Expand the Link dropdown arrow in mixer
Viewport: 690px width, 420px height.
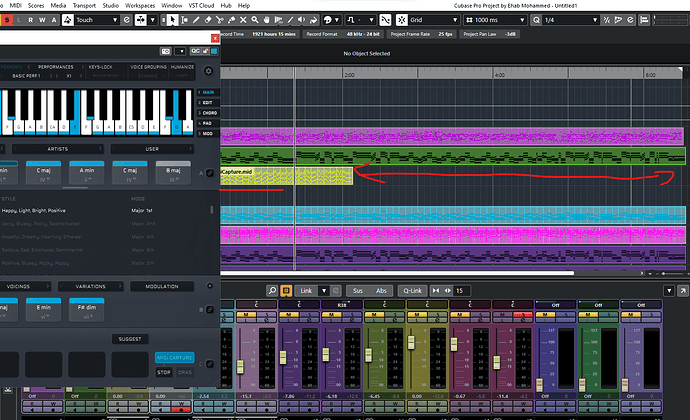click(324, 291)
